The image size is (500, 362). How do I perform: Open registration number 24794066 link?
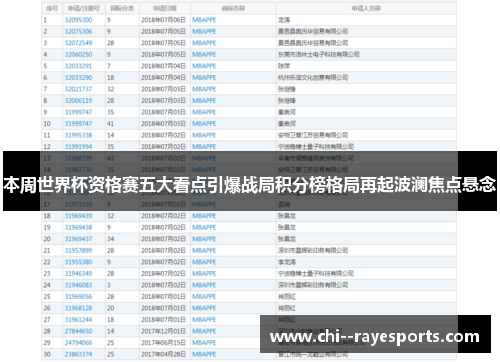(78, 343)
